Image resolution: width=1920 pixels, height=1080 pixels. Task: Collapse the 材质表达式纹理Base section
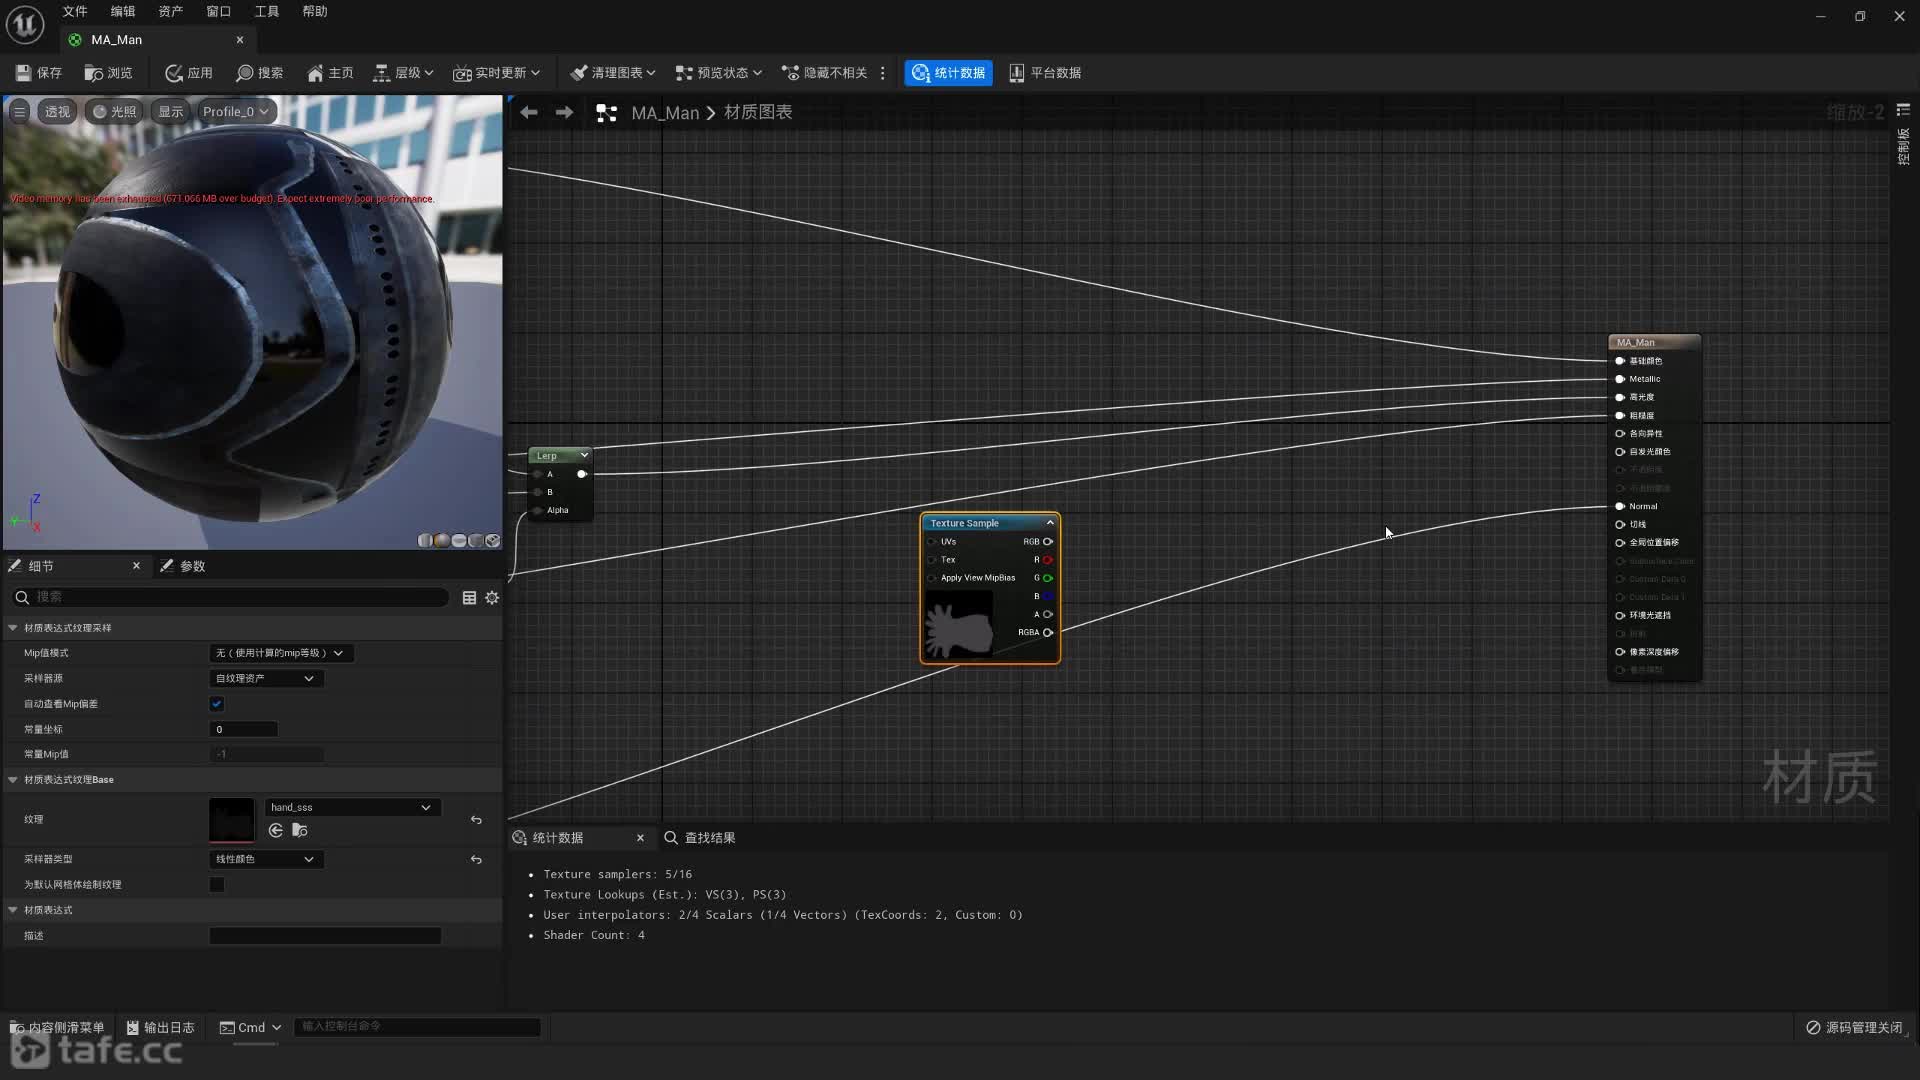(x=13, y=779)
